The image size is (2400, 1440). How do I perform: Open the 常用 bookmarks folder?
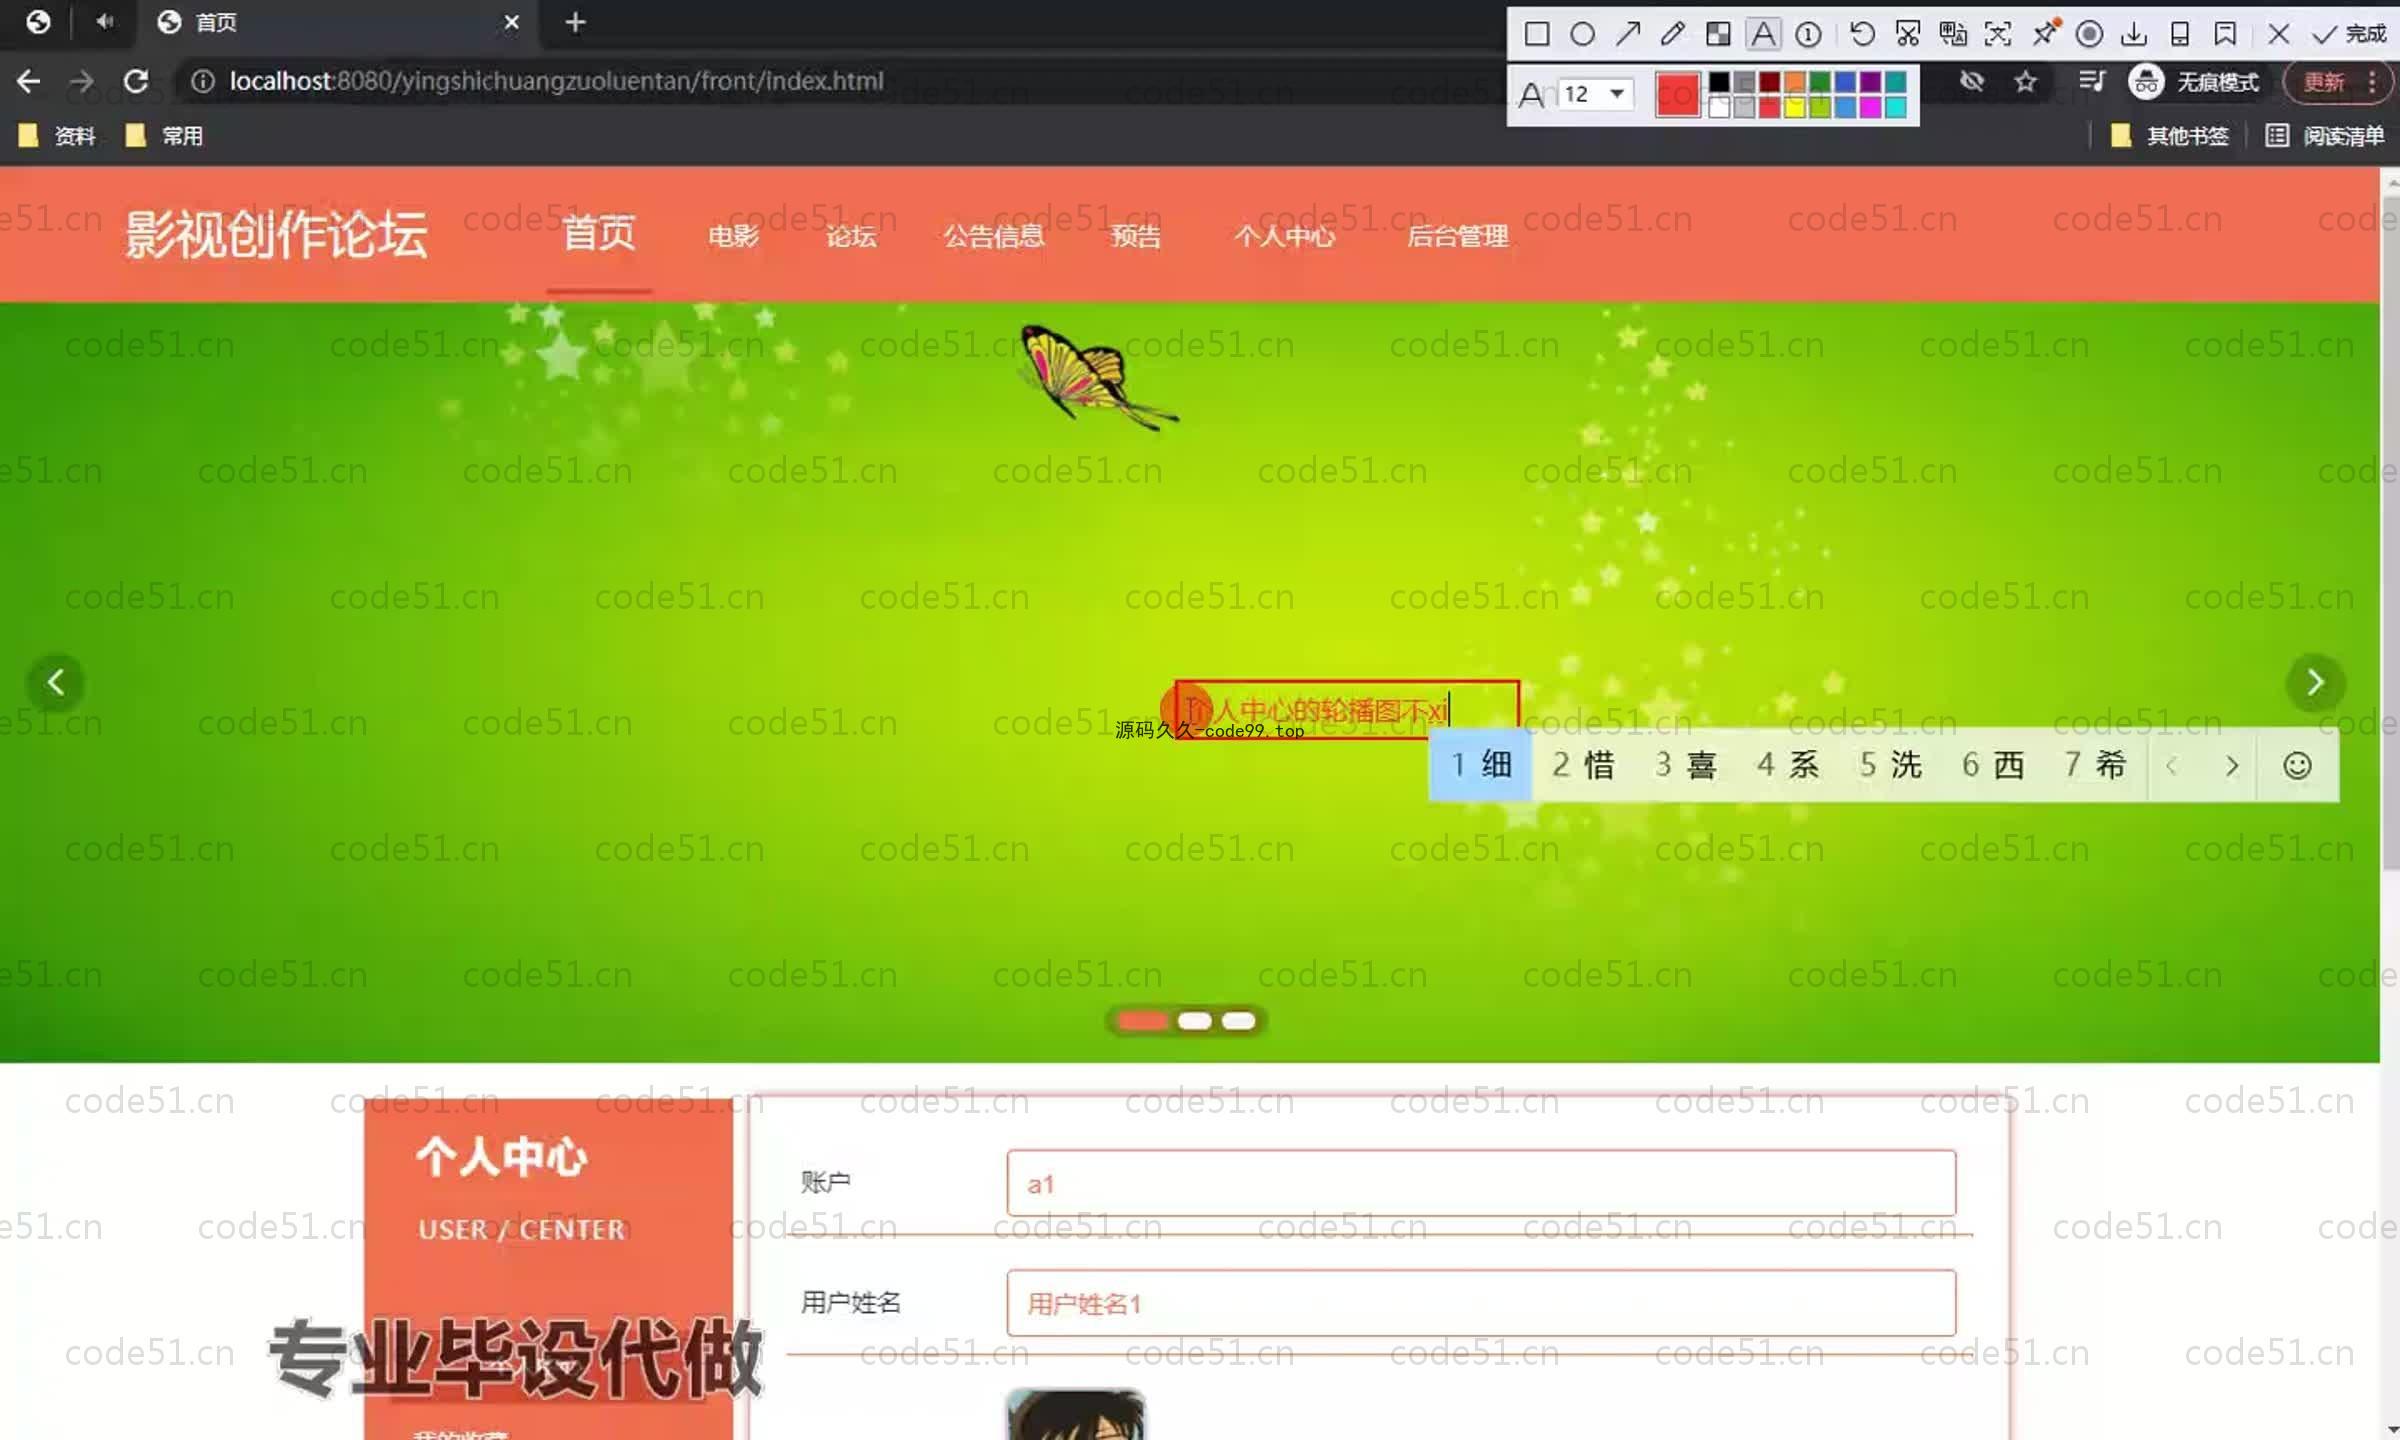165,135
